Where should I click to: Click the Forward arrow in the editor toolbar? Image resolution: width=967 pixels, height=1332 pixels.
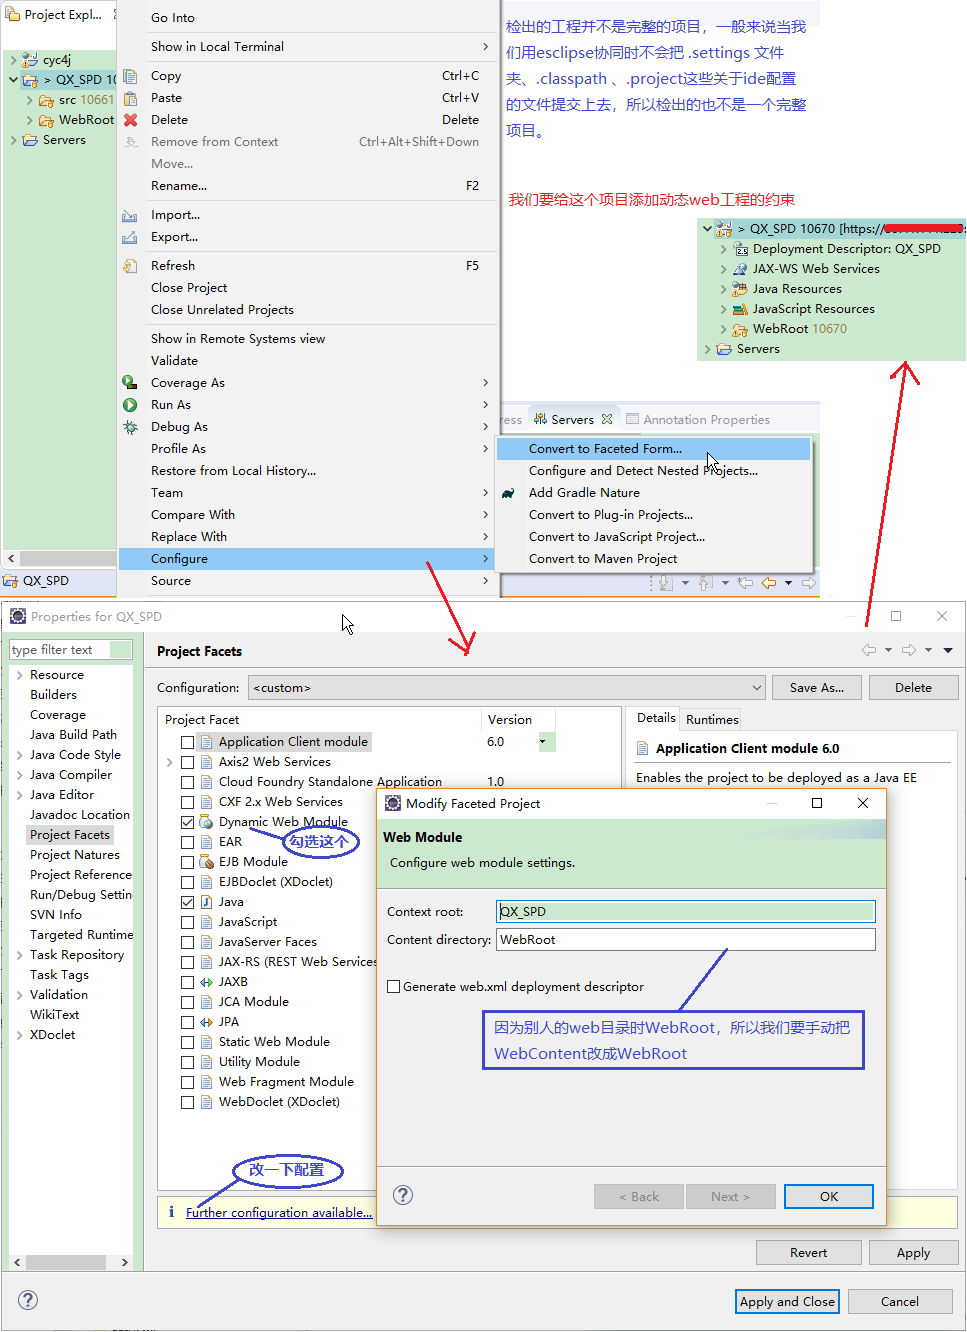[809, 583]
